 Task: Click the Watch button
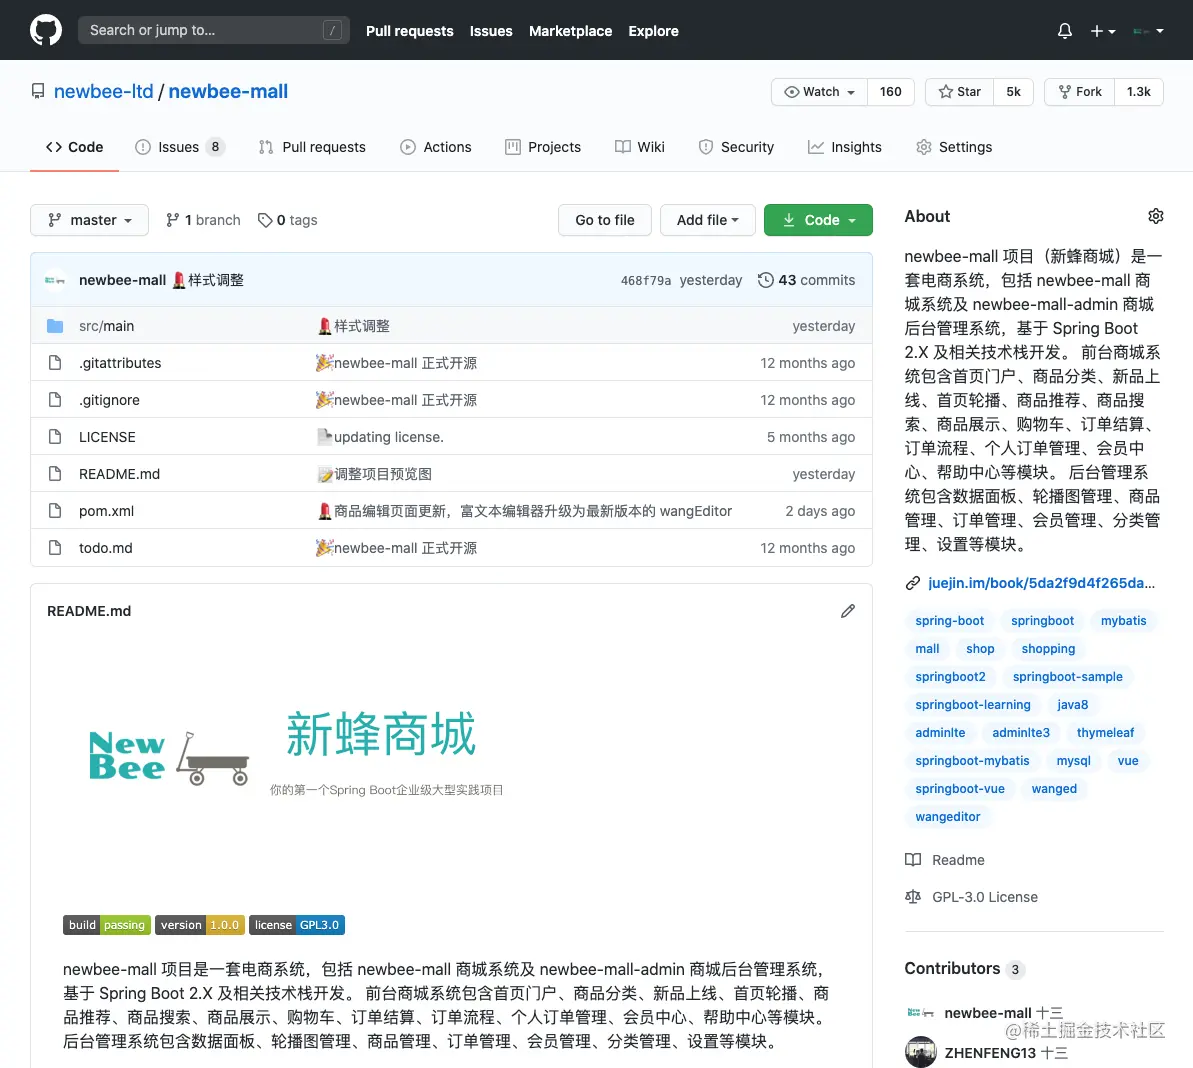click(x=819, y=91)
